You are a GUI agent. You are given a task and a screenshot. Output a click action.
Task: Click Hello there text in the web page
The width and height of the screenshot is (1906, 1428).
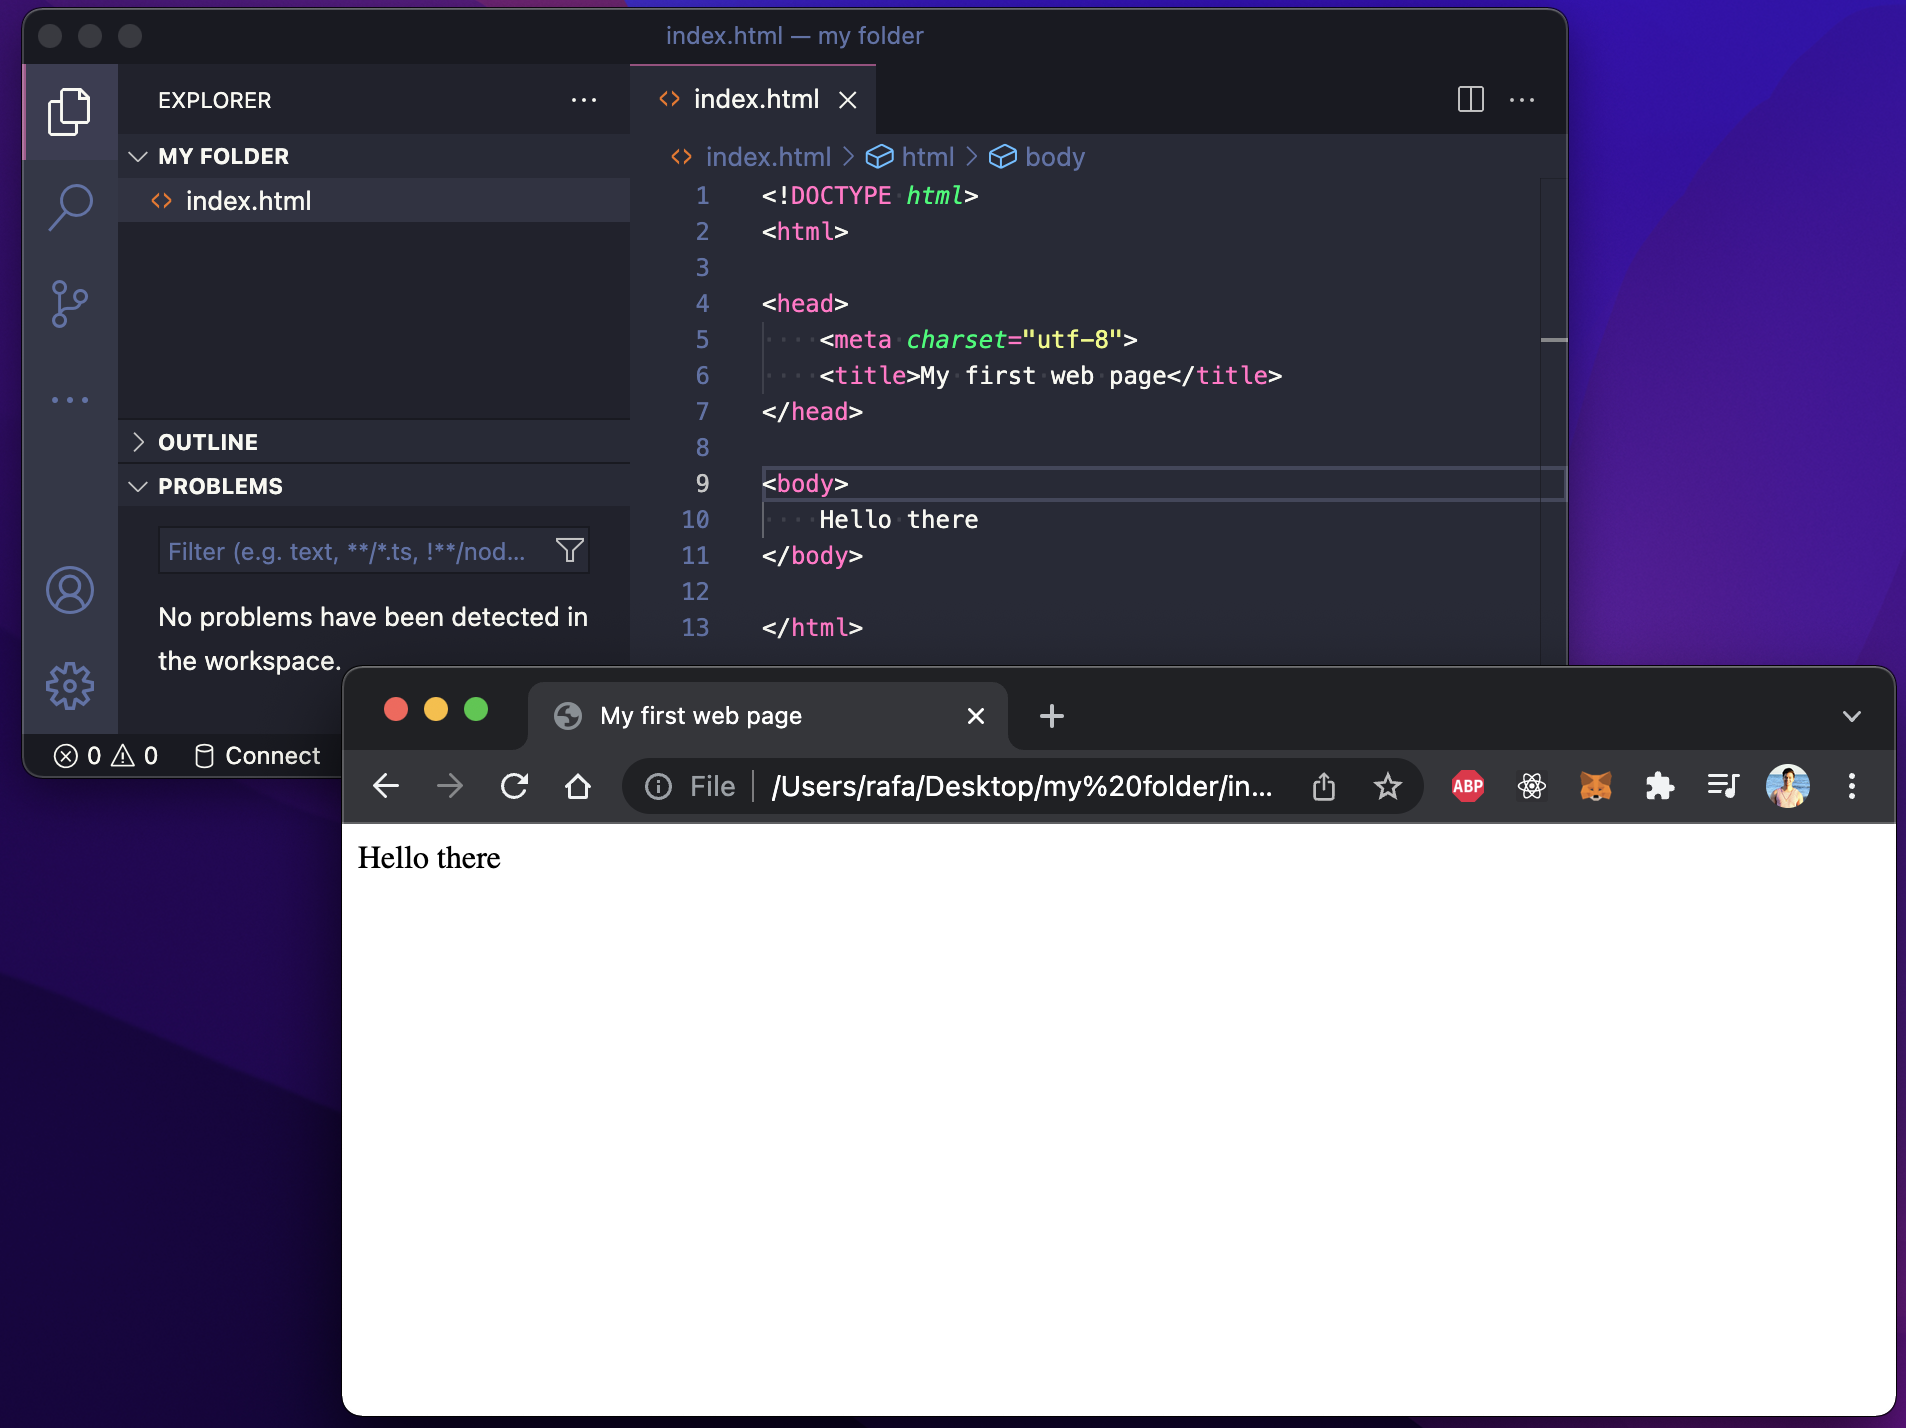tap(429, 858)
